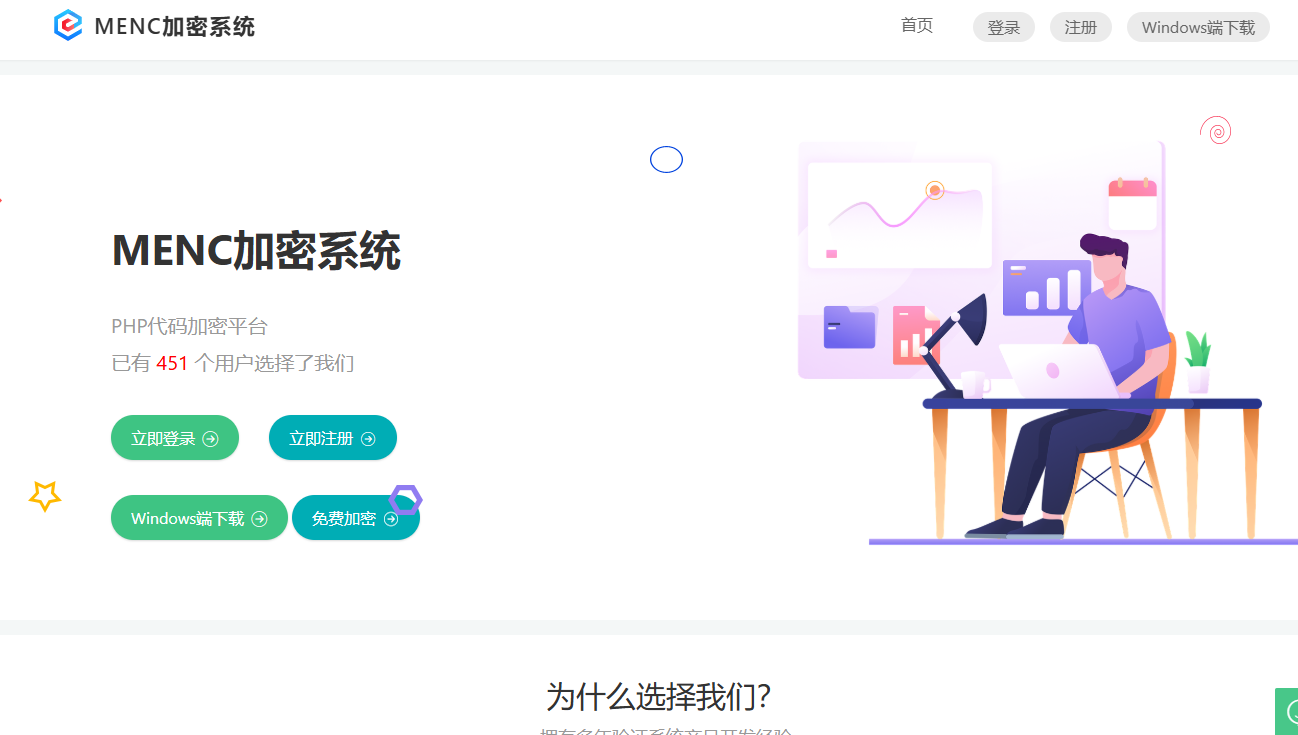Open the 首页 navigation item
Viewport: 1298px width, 735px height.
tap(917, 26)
